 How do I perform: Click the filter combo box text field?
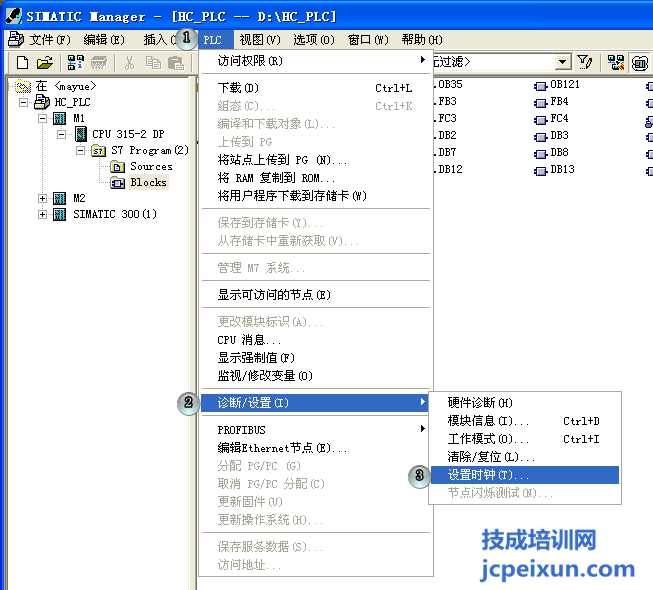(x=494, y=62)
